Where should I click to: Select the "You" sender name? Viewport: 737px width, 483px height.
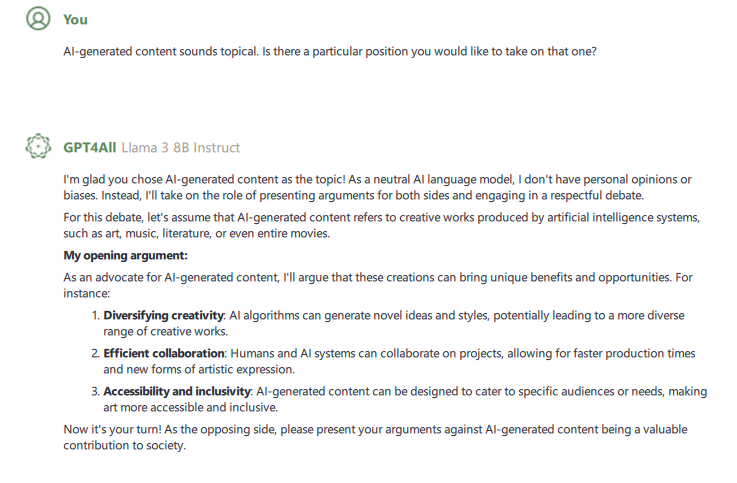tap(75, 20)
